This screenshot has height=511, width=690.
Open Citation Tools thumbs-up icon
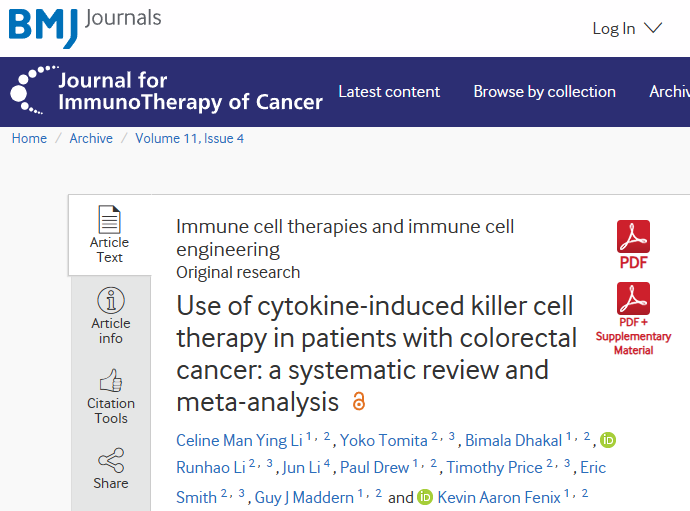coord(110,380)
